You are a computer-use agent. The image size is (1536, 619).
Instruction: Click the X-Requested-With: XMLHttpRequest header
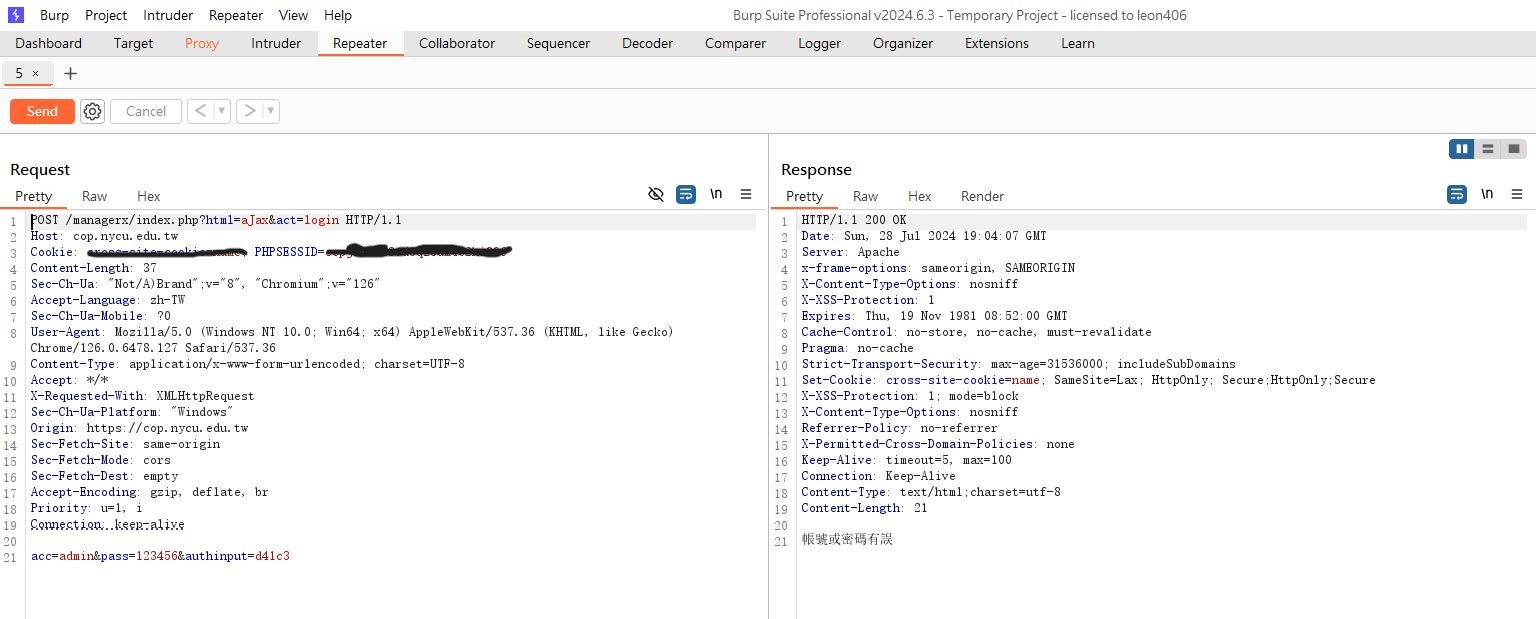[142, 396]
